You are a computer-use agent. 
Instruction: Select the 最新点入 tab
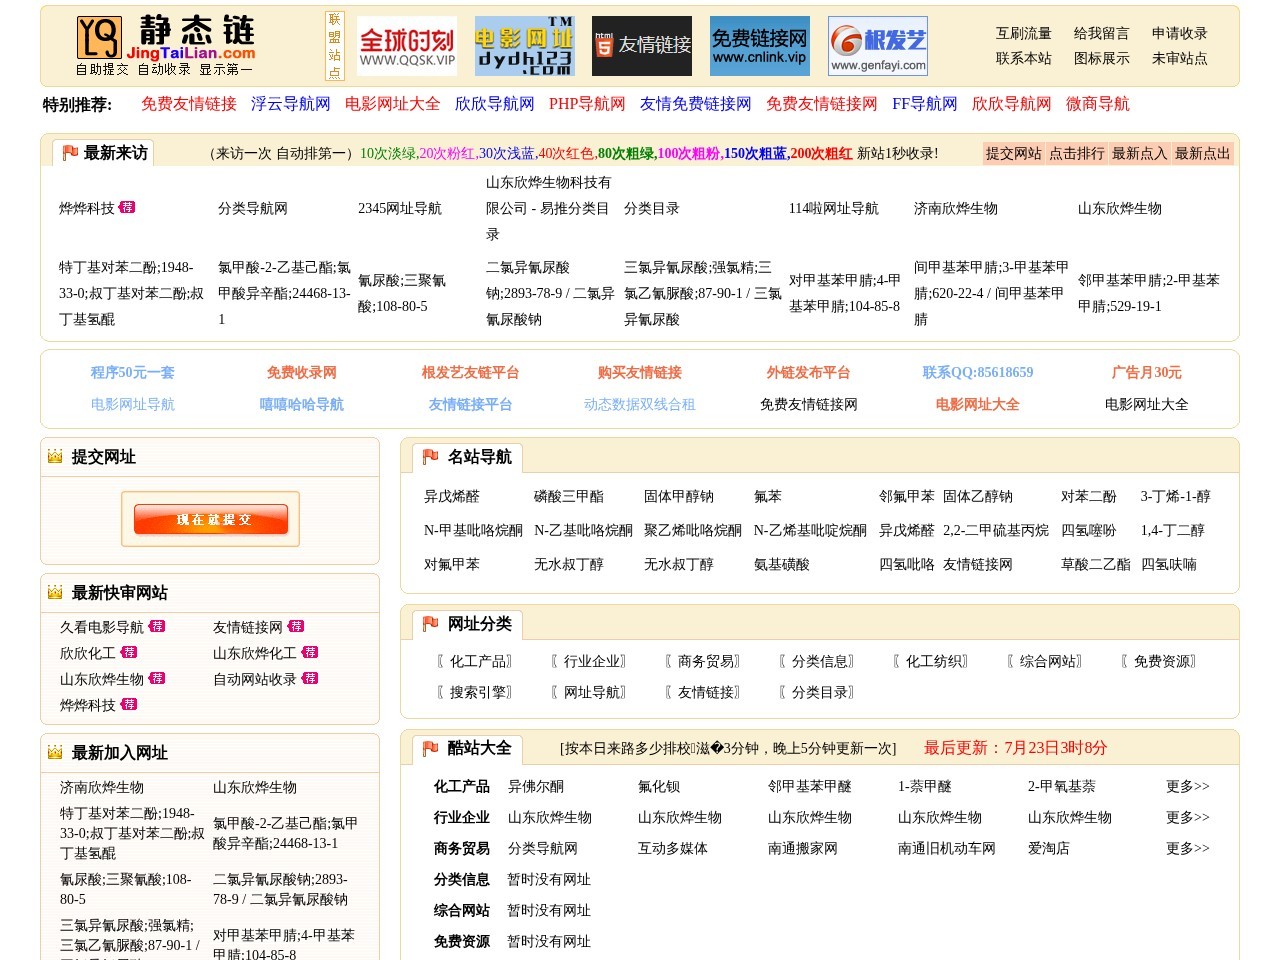tap(1140, 153)
